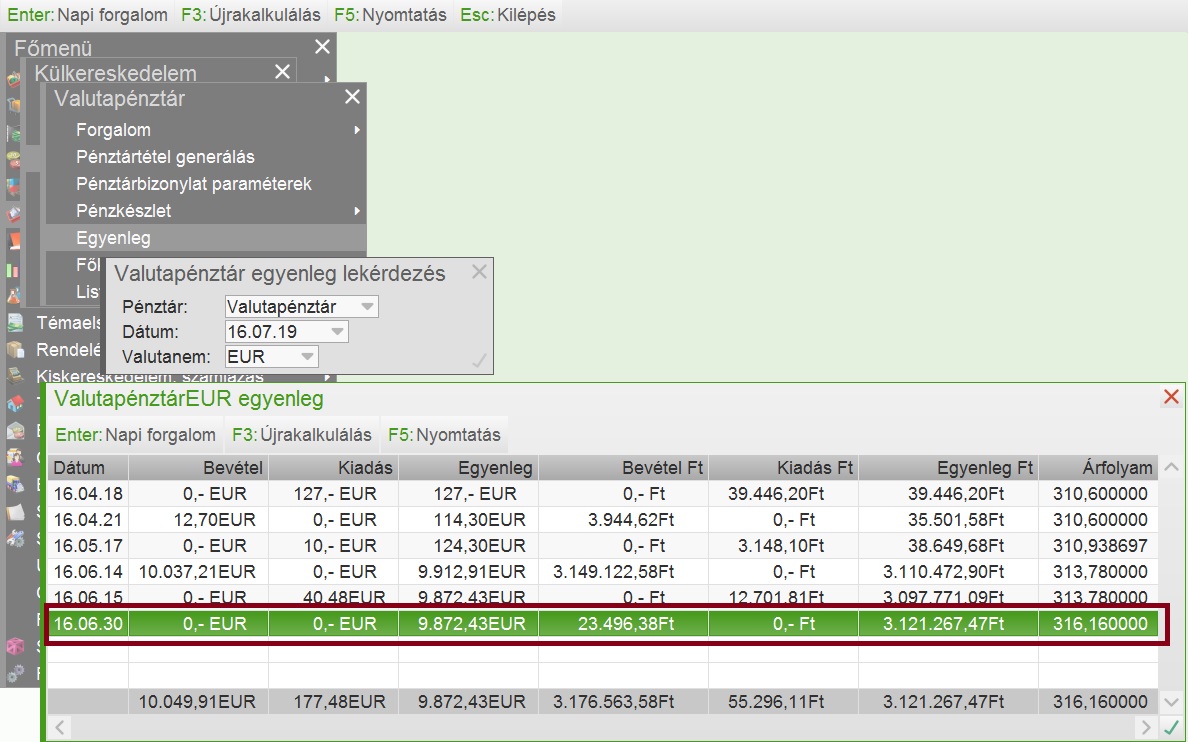Click the Bevétel Ft column header
Image resolution: width=1188 pixels, height=742 pixels.
[624, 468]
